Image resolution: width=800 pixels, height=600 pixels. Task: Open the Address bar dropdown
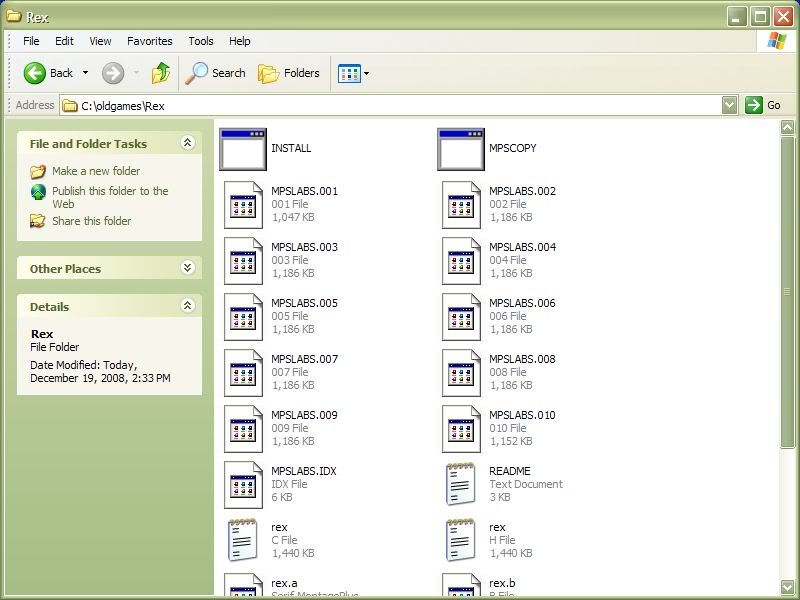[x=730, y=105]
